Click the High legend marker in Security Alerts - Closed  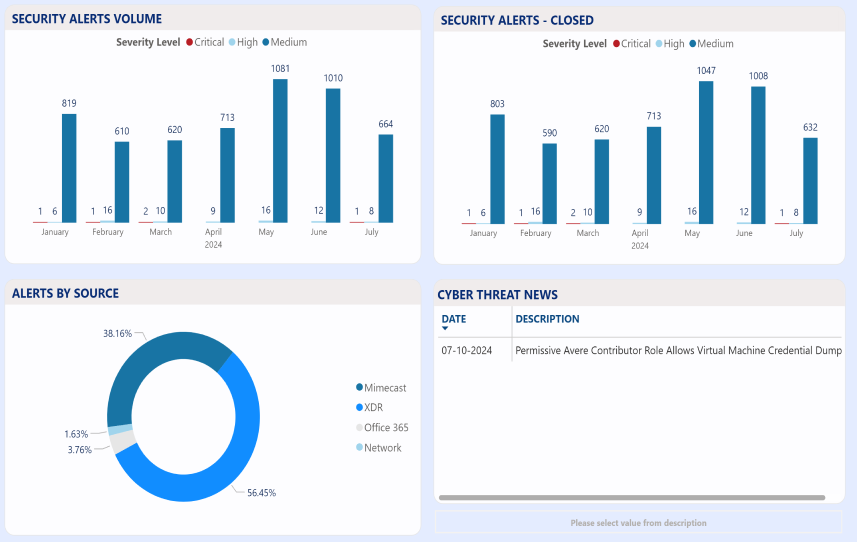point(659,44)
